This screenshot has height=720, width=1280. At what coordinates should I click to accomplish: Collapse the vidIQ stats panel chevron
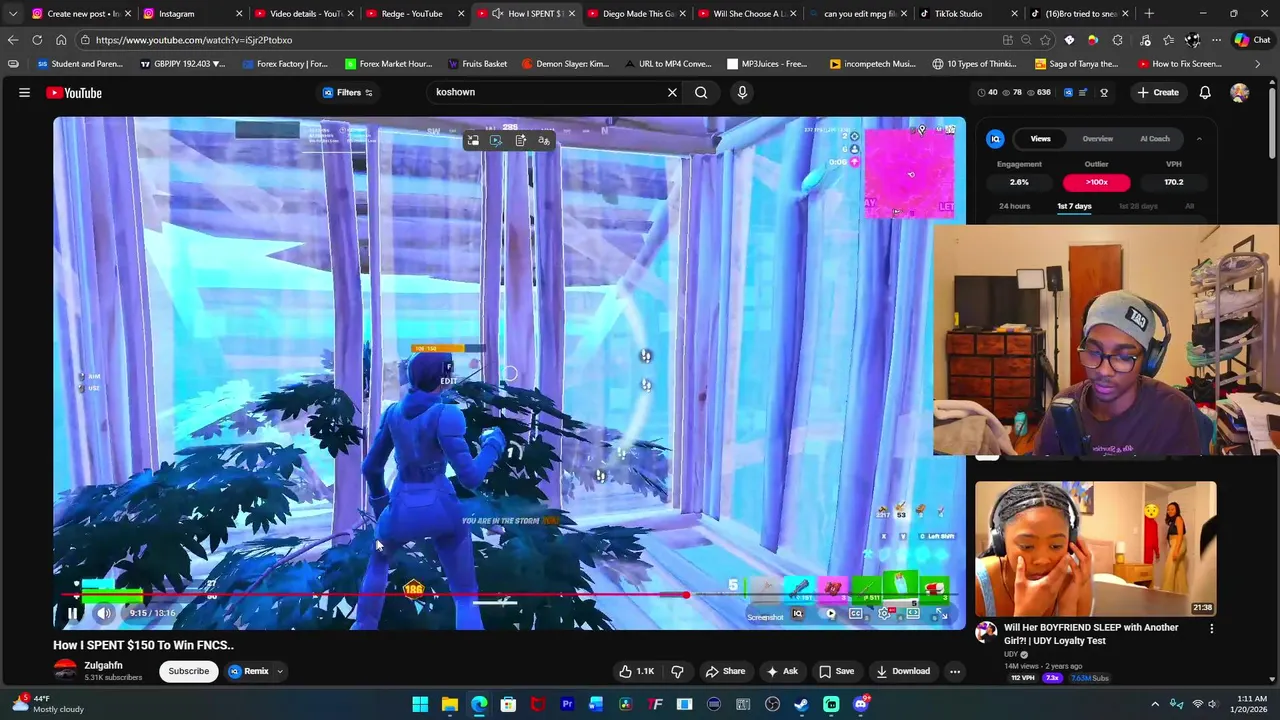pyautogui.click(x=1199, y=139)
